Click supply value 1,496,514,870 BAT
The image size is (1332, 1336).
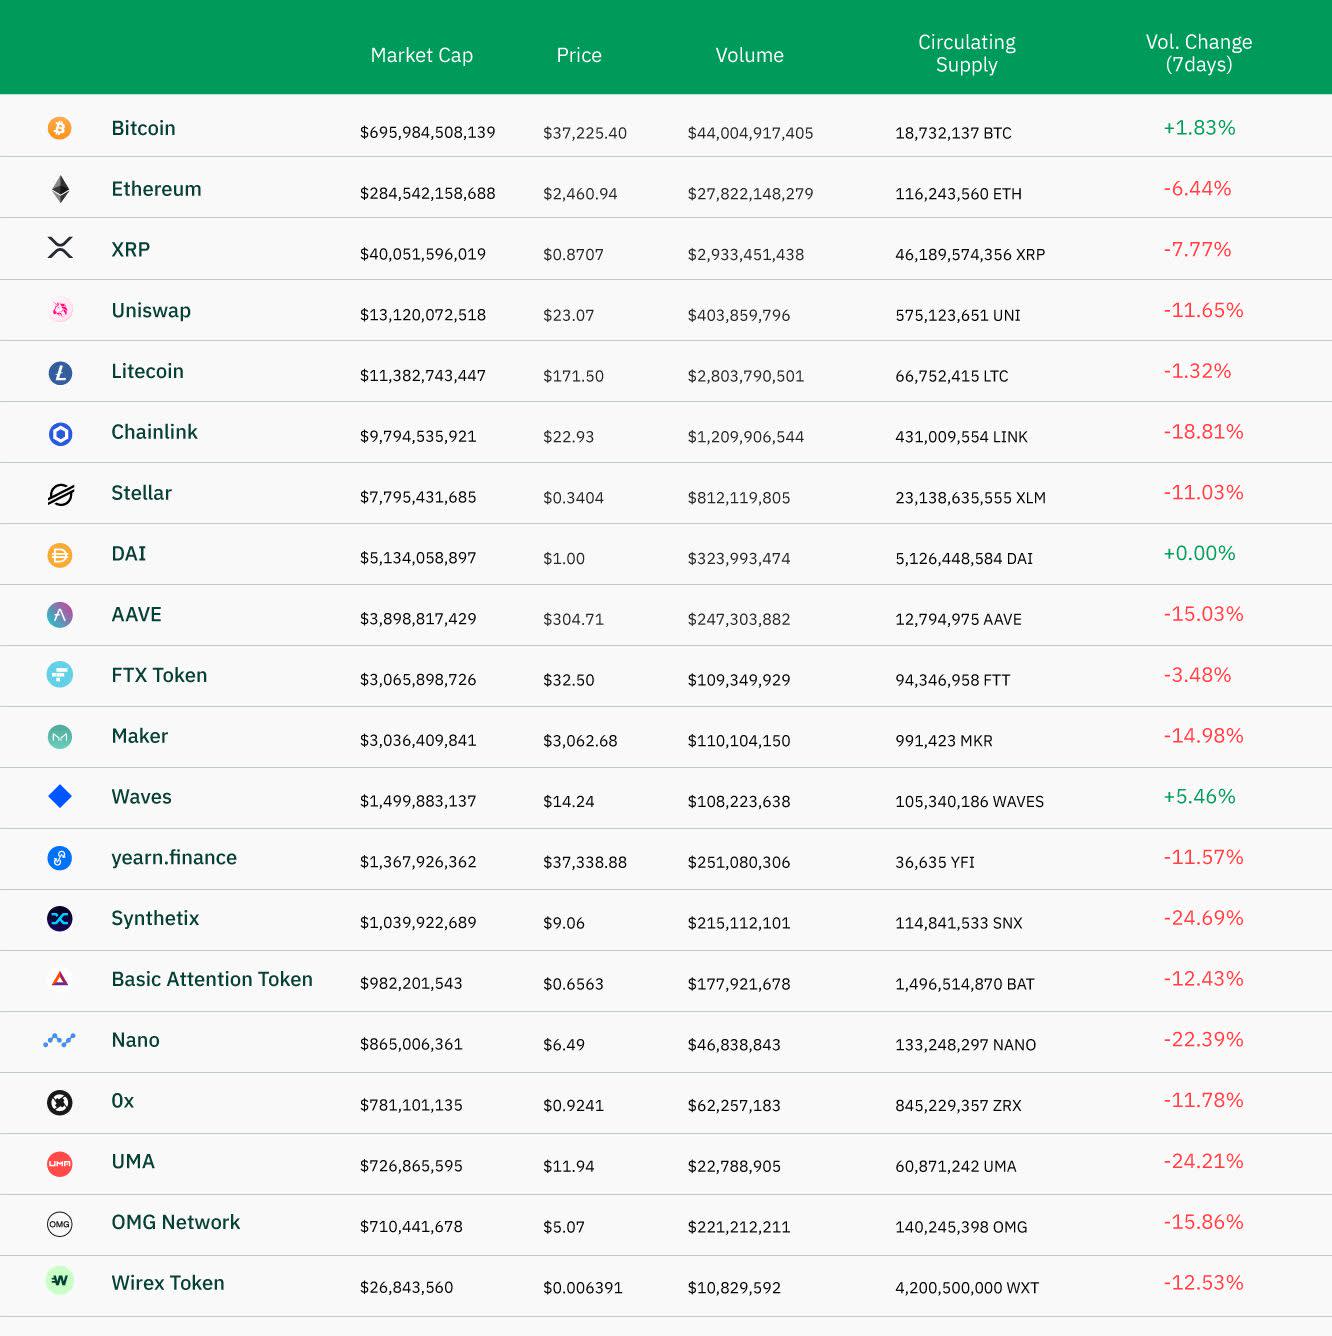964,984
